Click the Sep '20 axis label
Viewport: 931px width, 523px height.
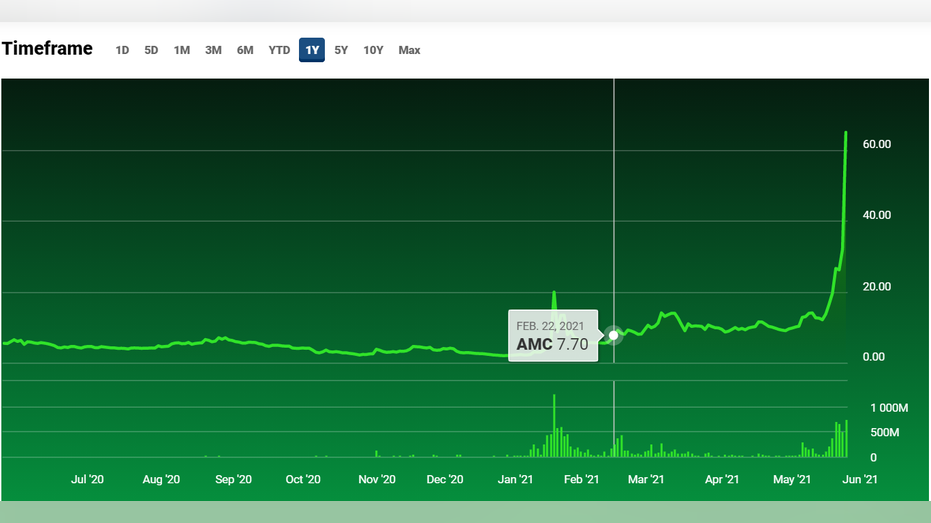point(233,479)
